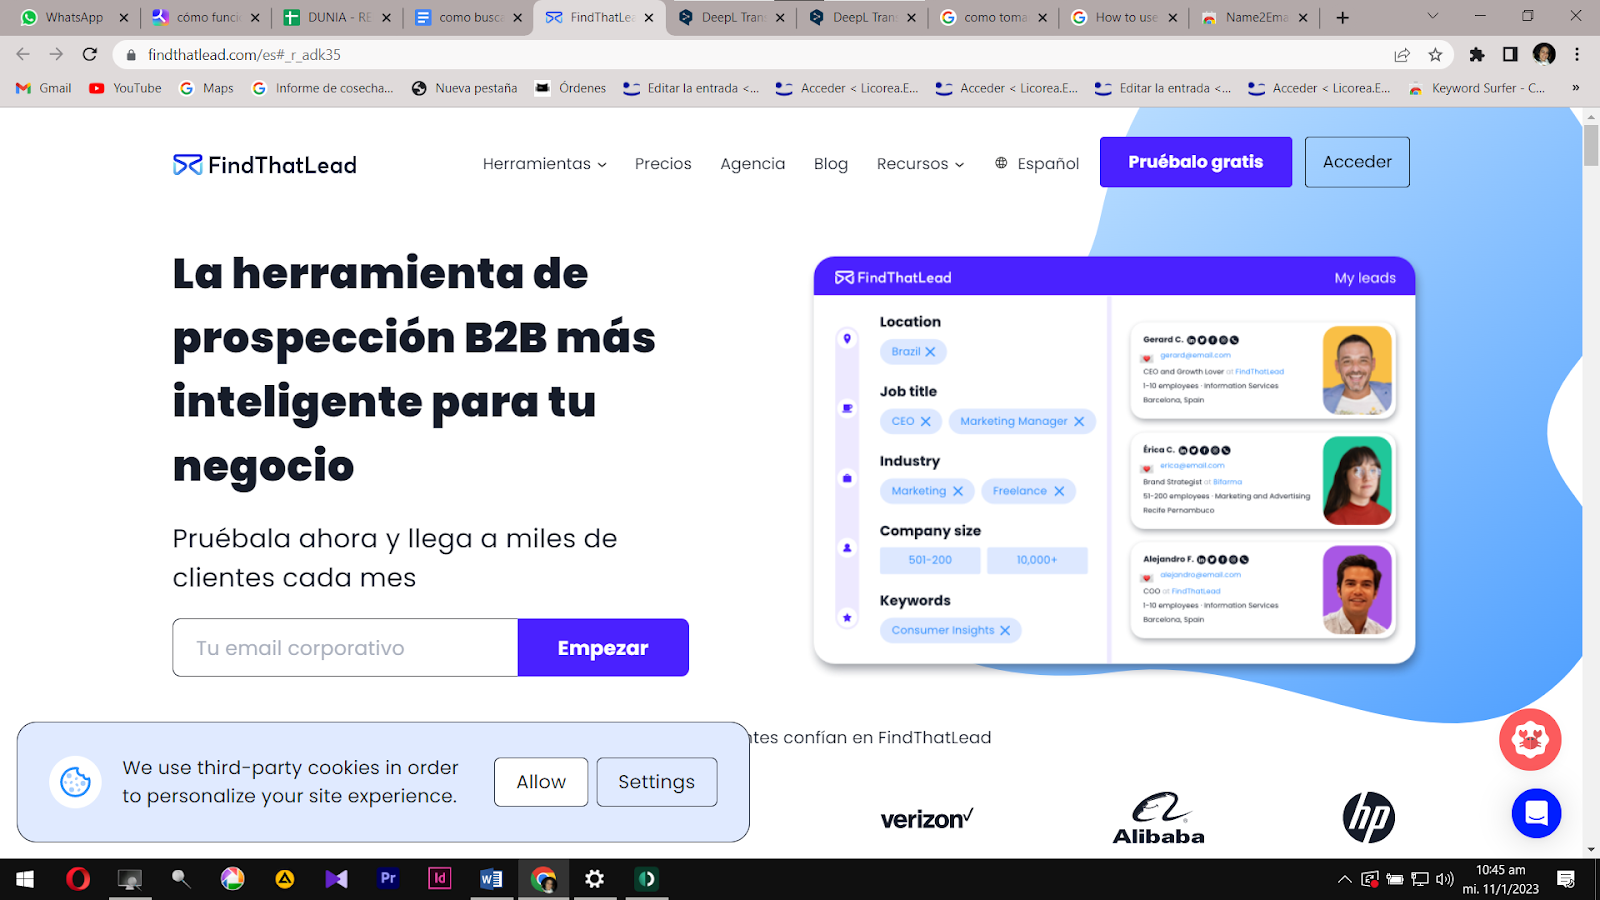Open Precios in the navigation
The image size is (1600, 900).
(663, 164)
